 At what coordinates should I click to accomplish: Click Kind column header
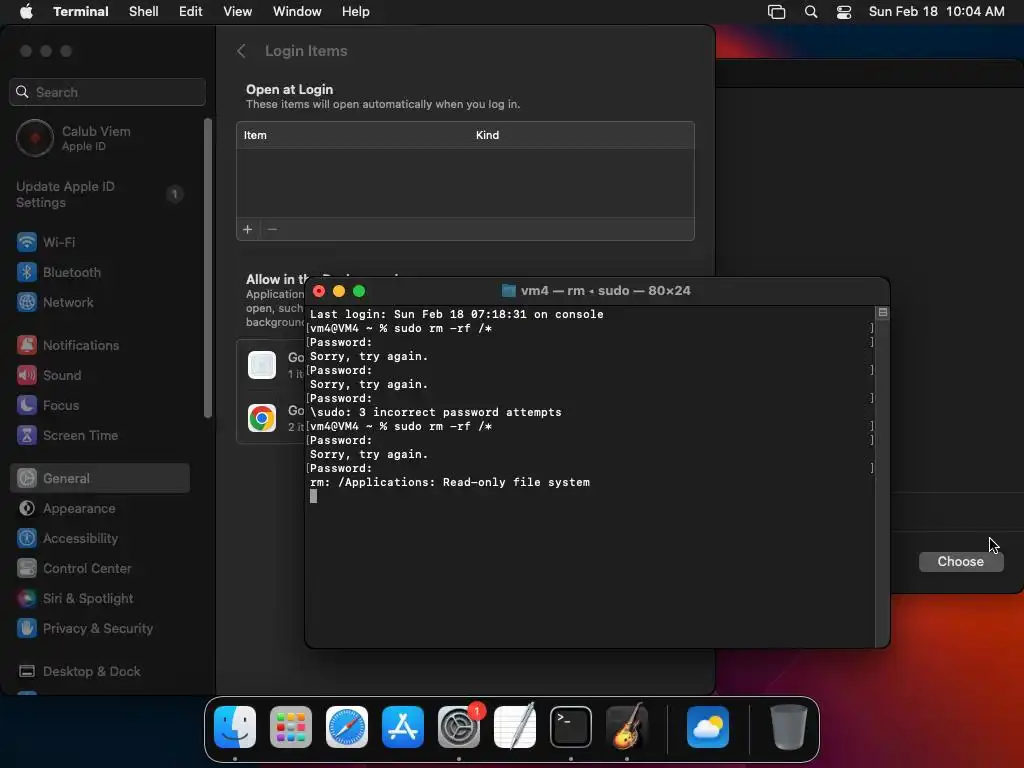pyautogui.click(x=487, y=135)
